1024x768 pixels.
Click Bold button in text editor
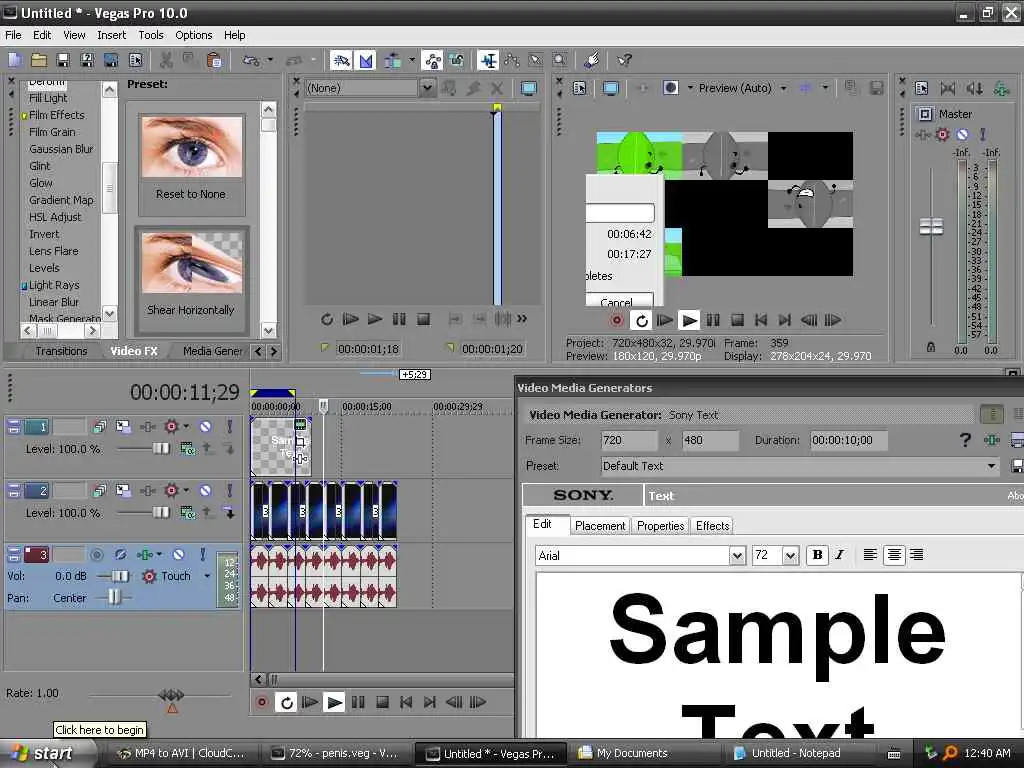click(817, 555)
